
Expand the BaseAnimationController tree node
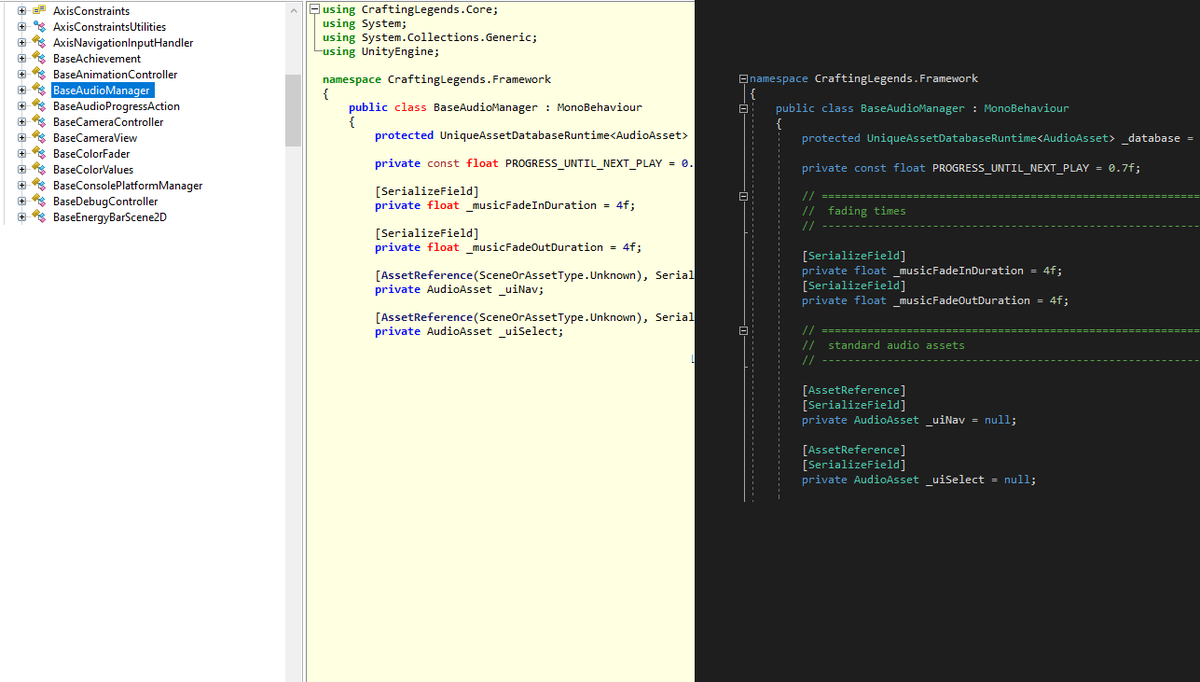(x=22, y=75)
